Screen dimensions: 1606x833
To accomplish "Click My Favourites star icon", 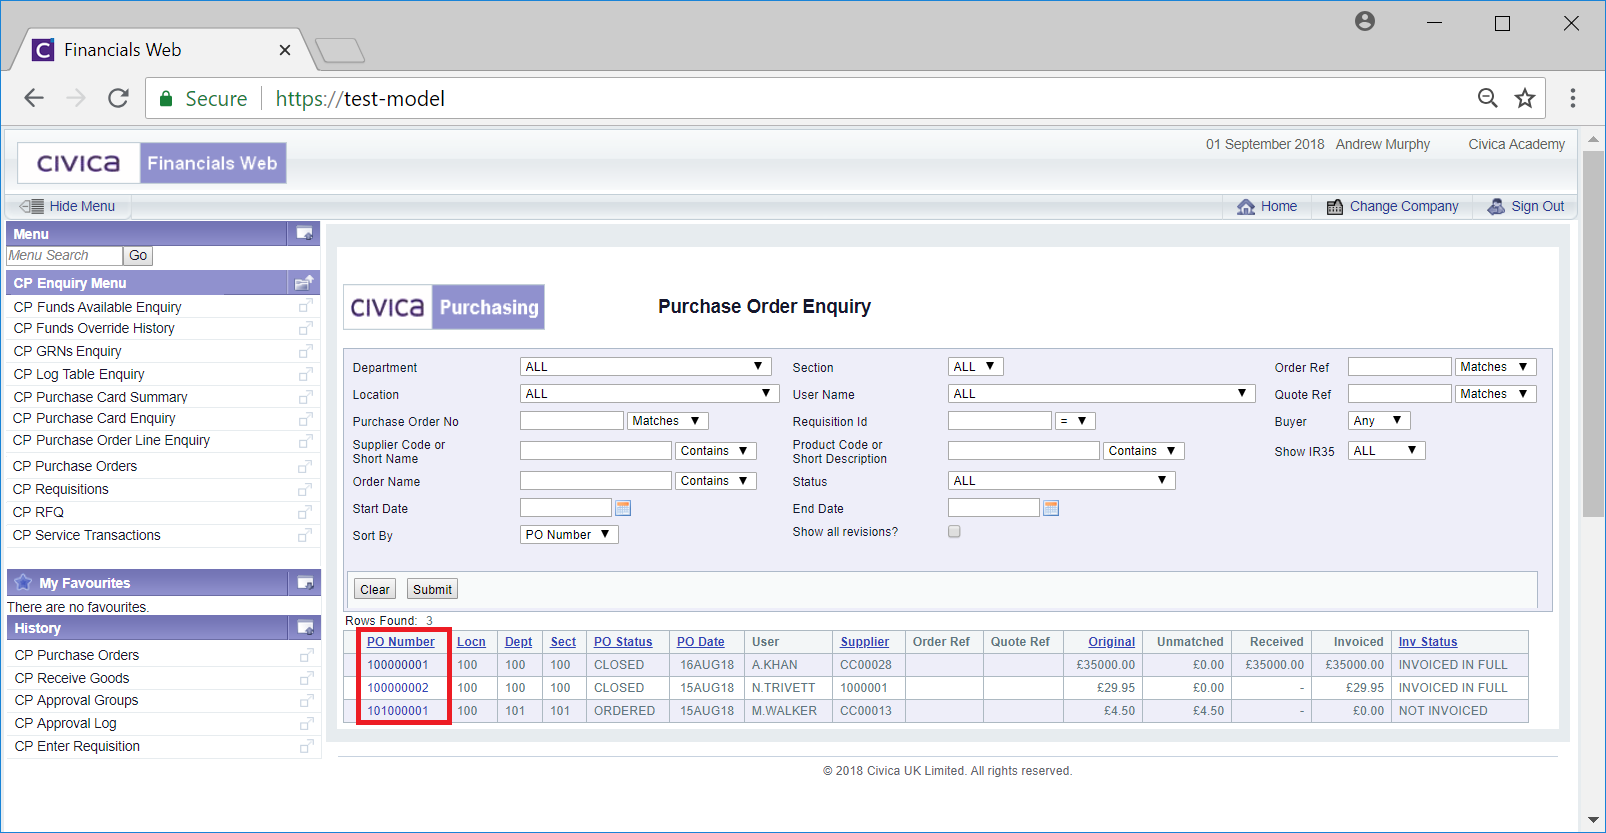I will 23,582.
